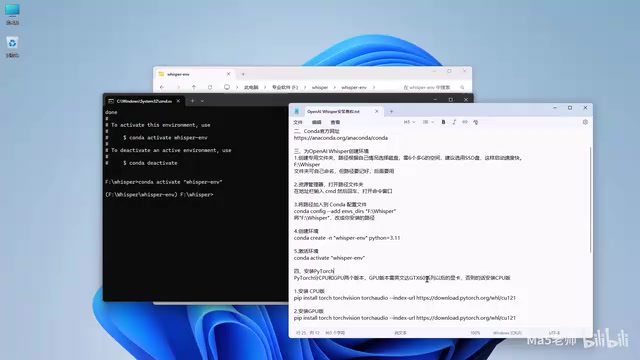Viewport: 640px width, 360px height.
Task: Click the CPU pip install torch line in Notepad
Action: tap(405, 298)
